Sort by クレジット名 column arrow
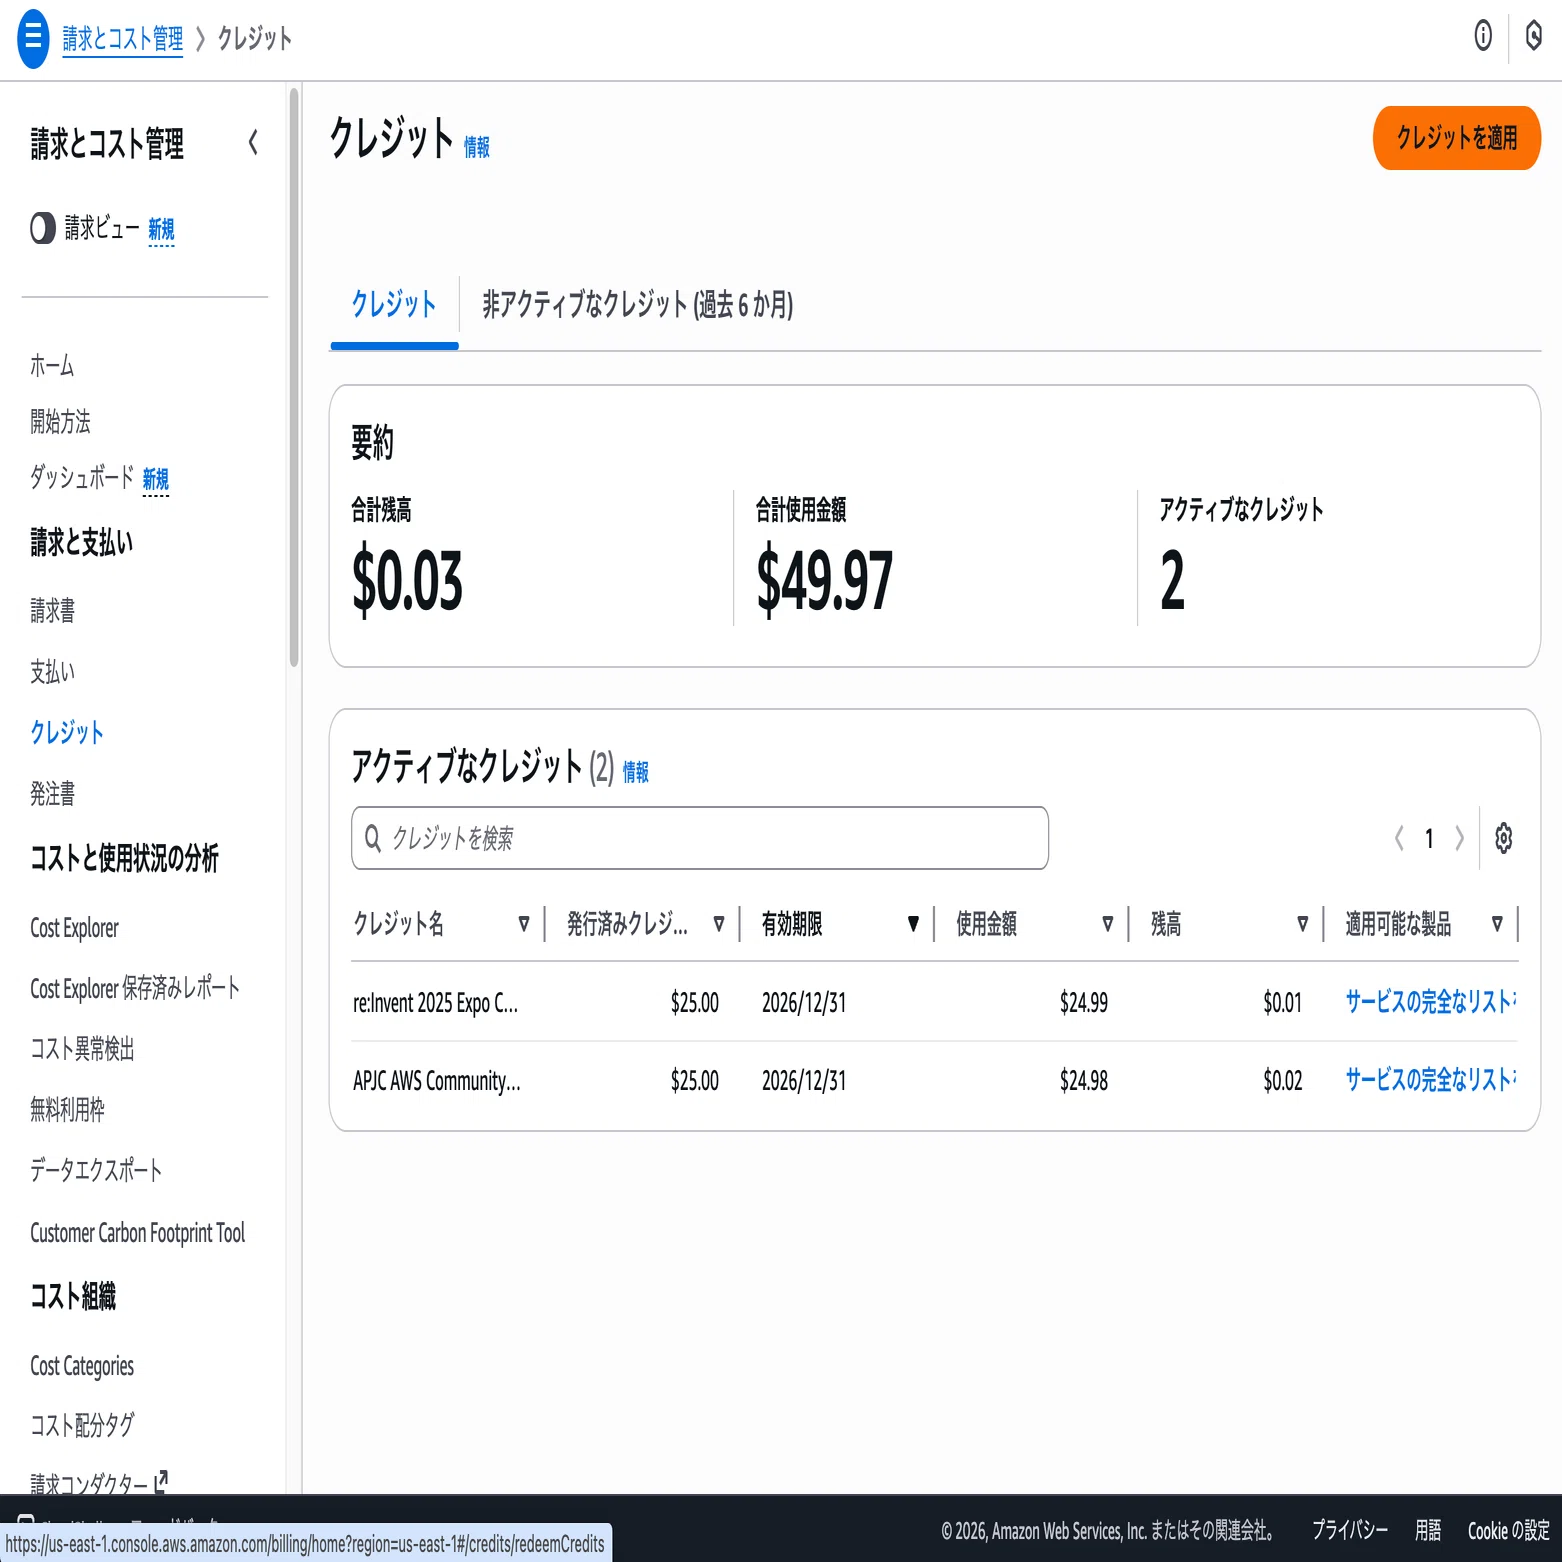This screenshot has width=1562, height=1562. pyautogui.click(x=524, y=924)
